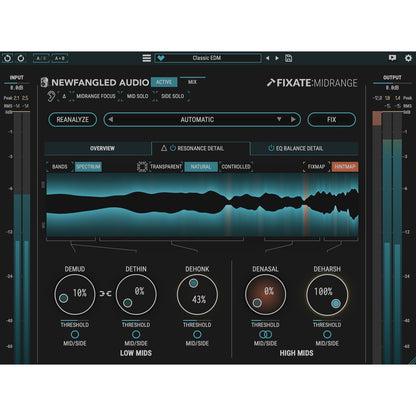
Task: Go to next preset arrow
Action: (x=277, y=58)
